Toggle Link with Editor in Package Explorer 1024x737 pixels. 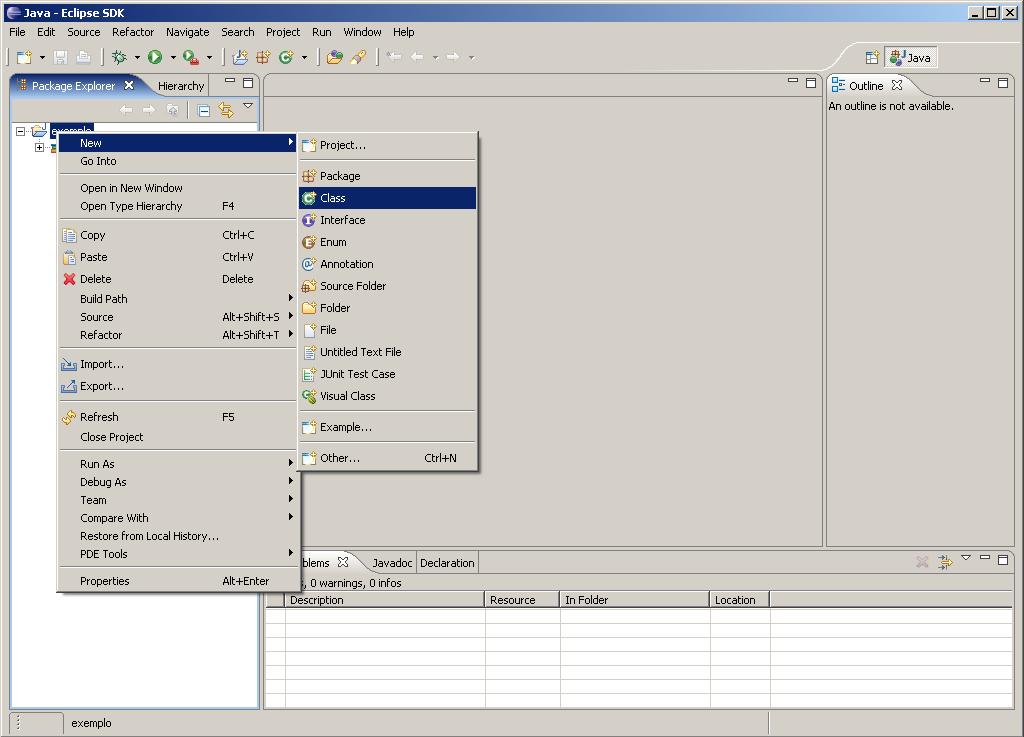[x=226, y=110]
